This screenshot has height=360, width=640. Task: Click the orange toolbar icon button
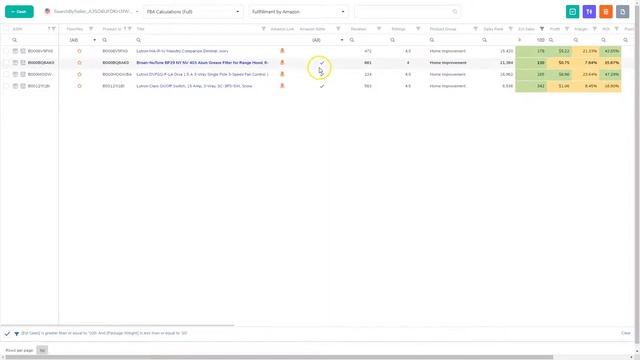pyautogui.click(x=606, y=12)
